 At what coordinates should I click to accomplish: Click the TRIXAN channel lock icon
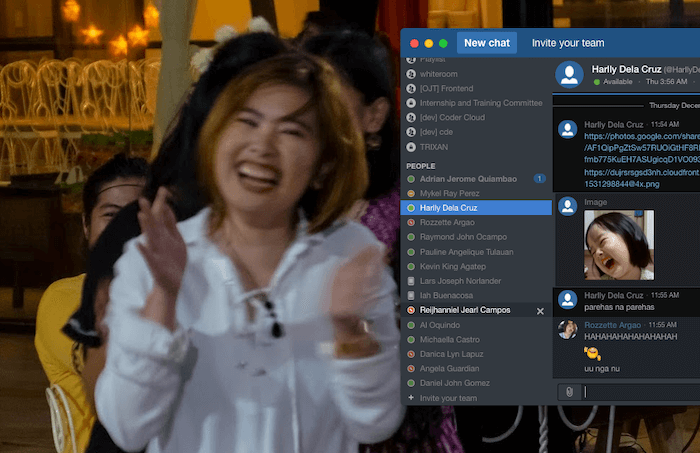click(x=411, y=147)
